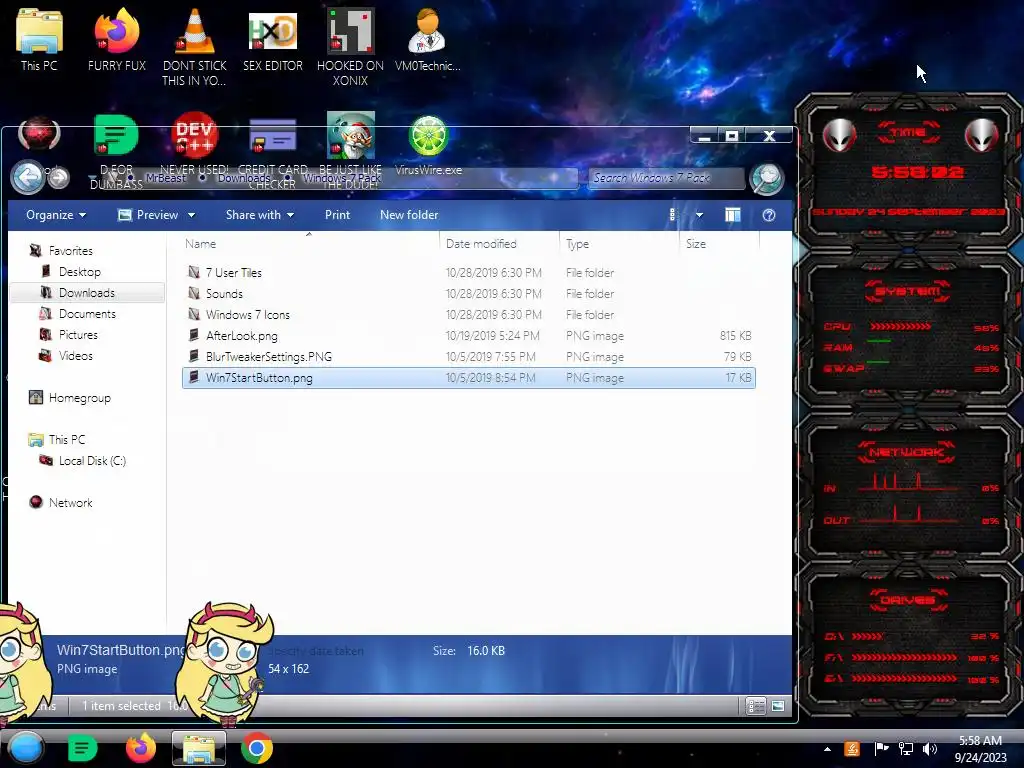Click the 54 x 162 dimensions value
Screen dimensions: 1024x768
point(288,669)
